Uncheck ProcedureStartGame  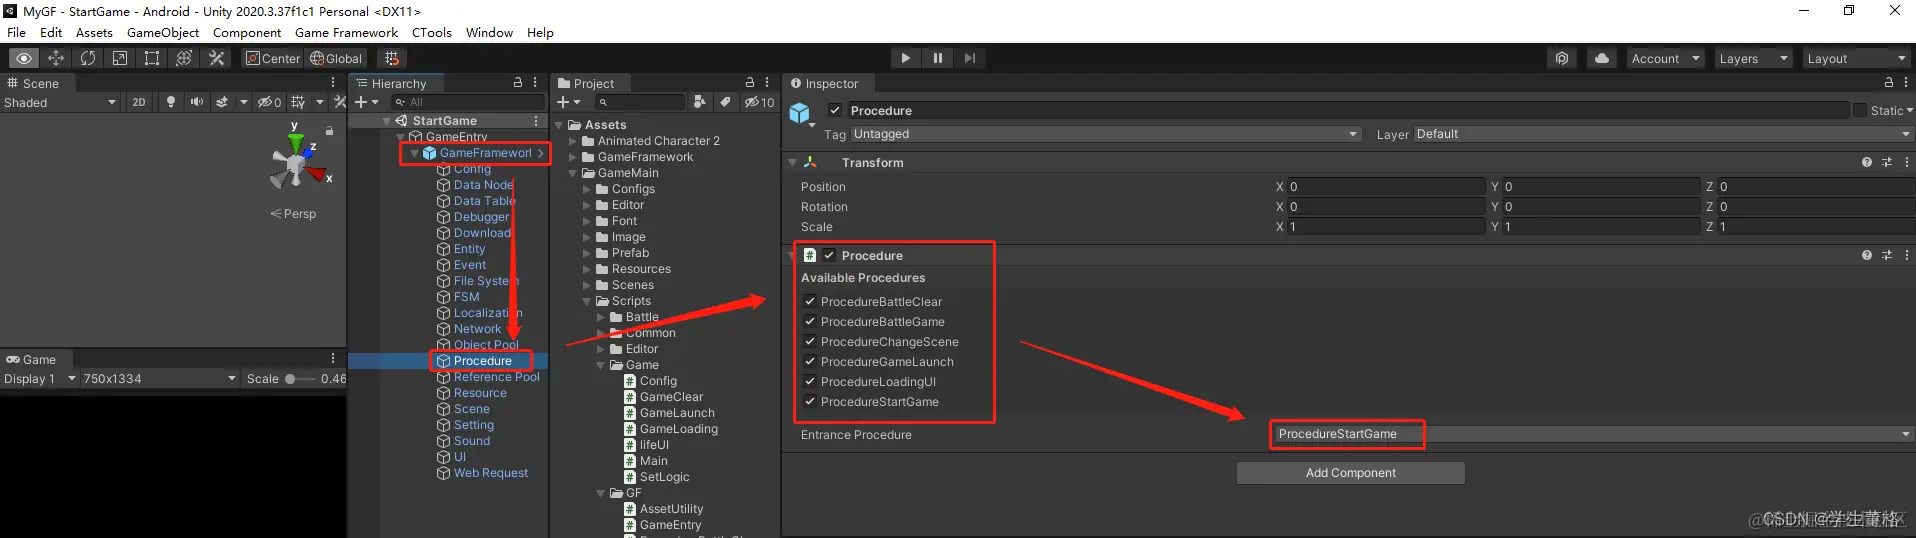pyautogui.click(x=810, y=401)
